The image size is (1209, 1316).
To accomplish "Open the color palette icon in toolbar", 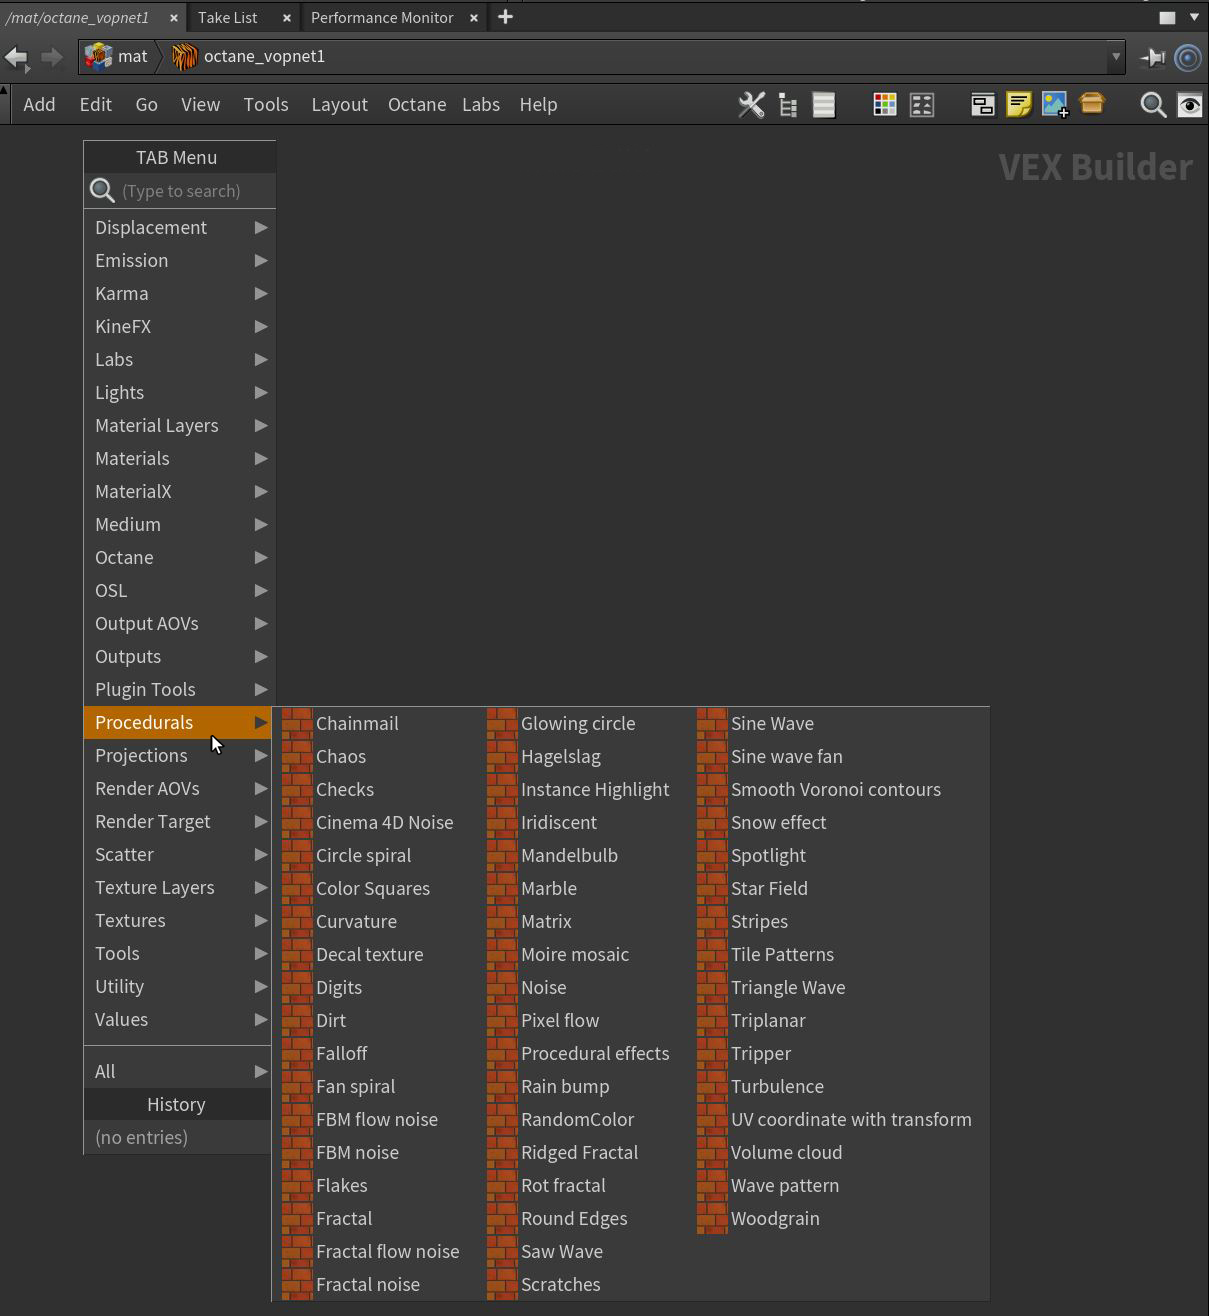I will pos(884,105).
